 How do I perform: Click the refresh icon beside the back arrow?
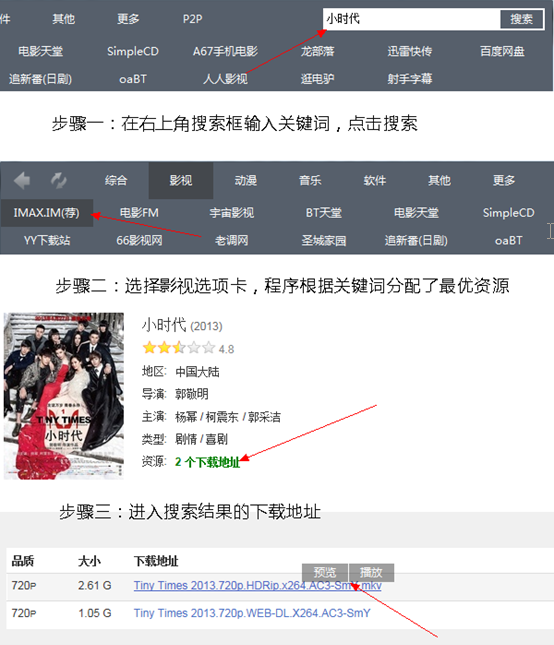click(58, 180)
